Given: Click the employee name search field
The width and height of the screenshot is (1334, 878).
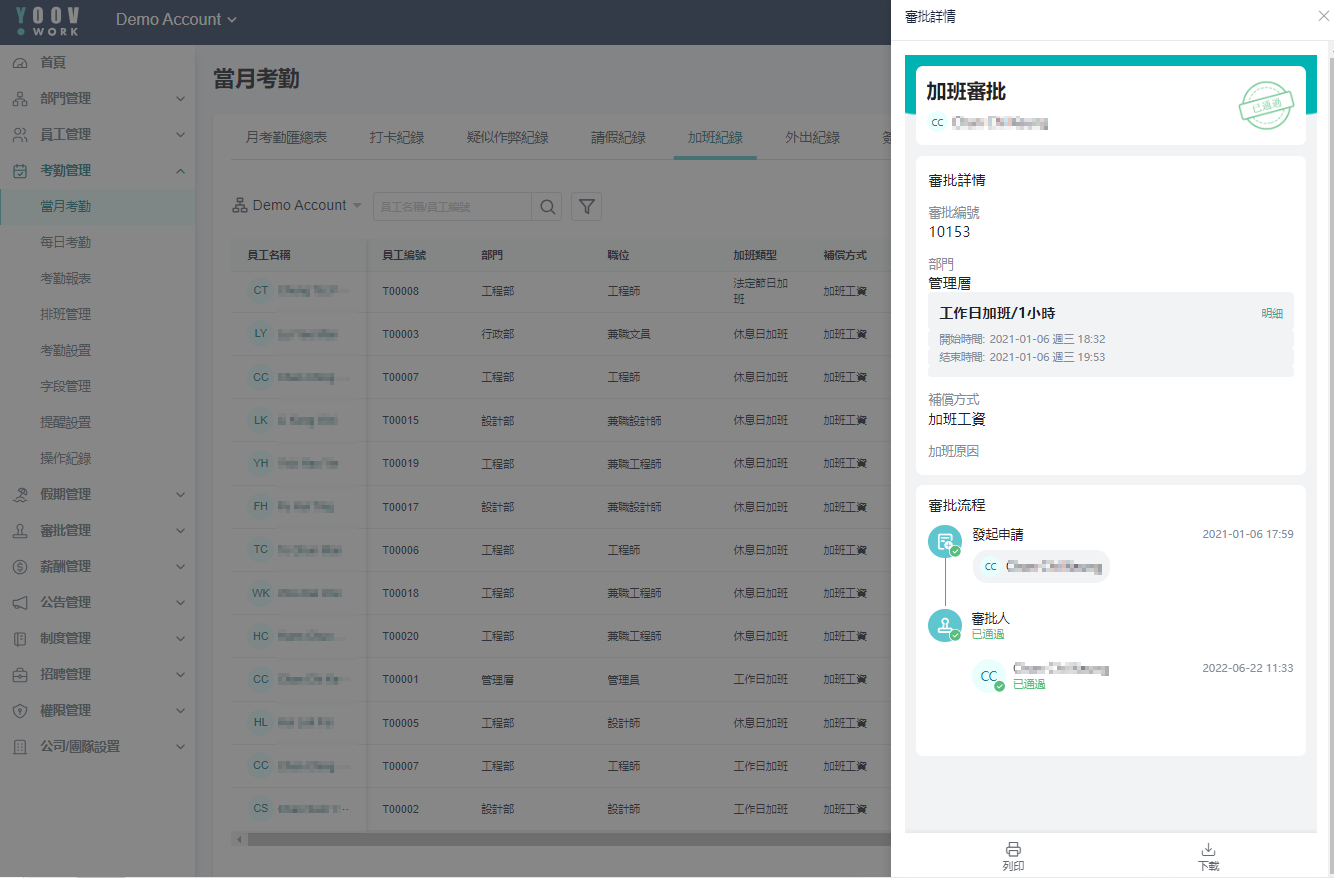Looking at the screenshot, I should click(x=452, y=207).
